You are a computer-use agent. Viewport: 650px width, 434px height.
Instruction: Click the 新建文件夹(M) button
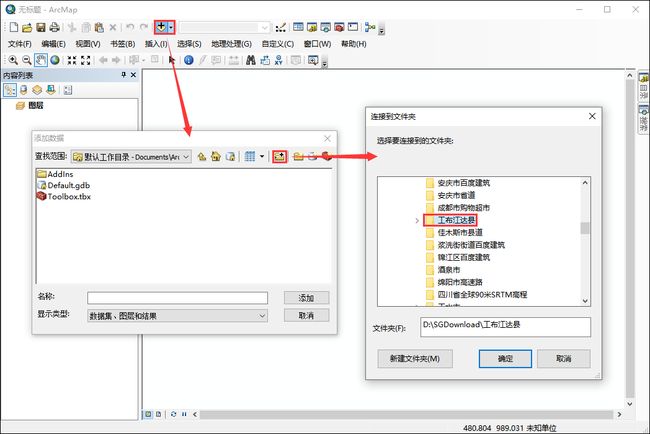415,359
